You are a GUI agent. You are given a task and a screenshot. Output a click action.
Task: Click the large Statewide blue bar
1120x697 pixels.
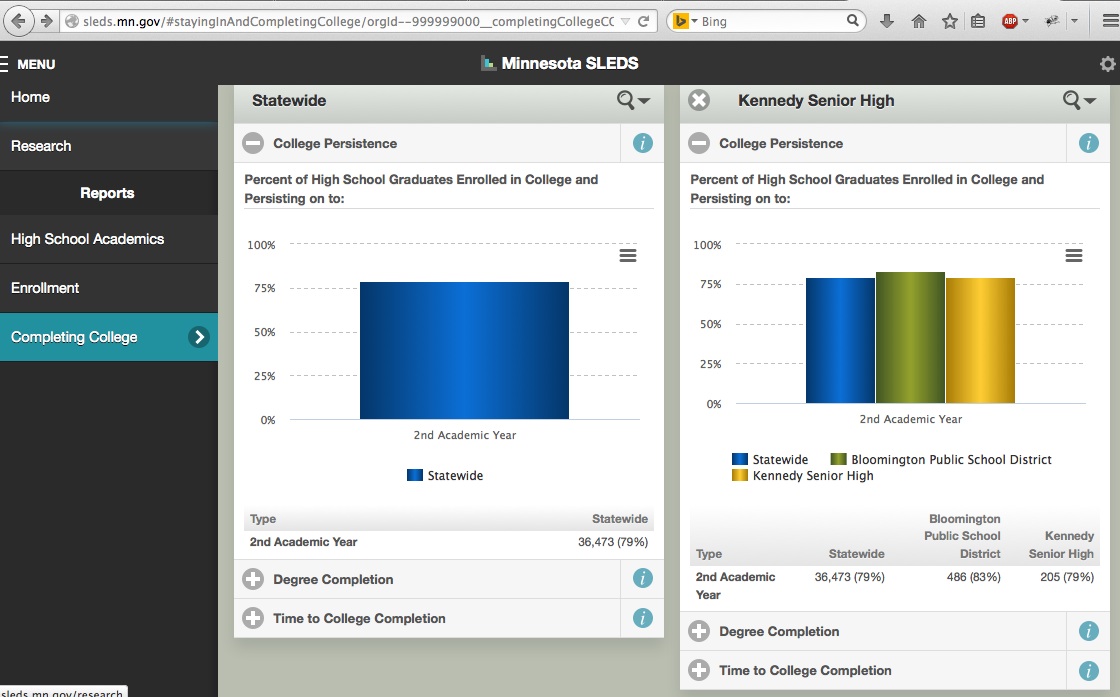click(x=464, y=351)
